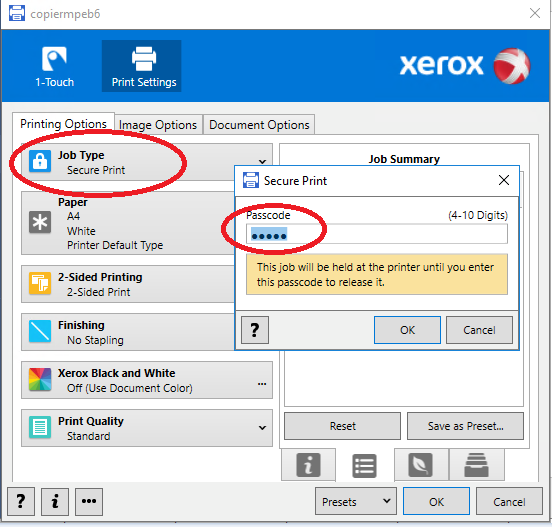Switch to the Document Options tab

pos(259,125)
